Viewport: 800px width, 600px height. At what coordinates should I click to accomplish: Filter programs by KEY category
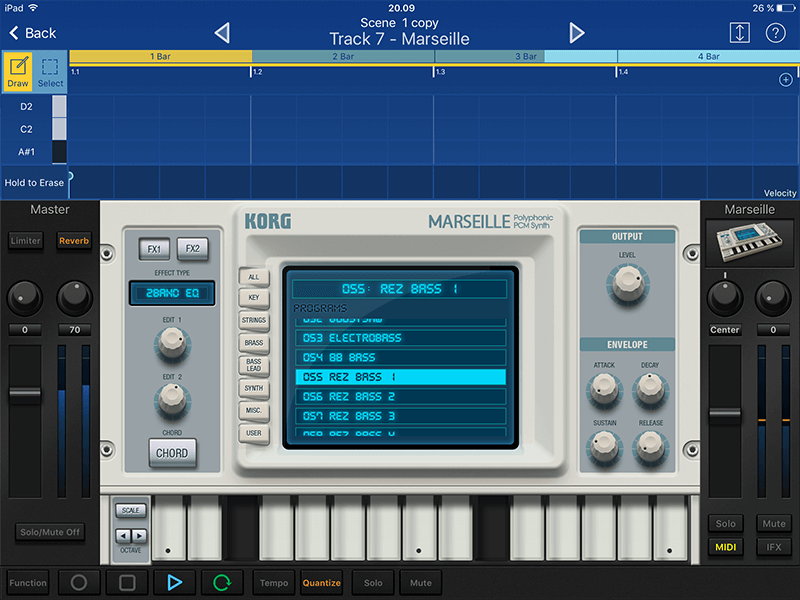point(254,297)
